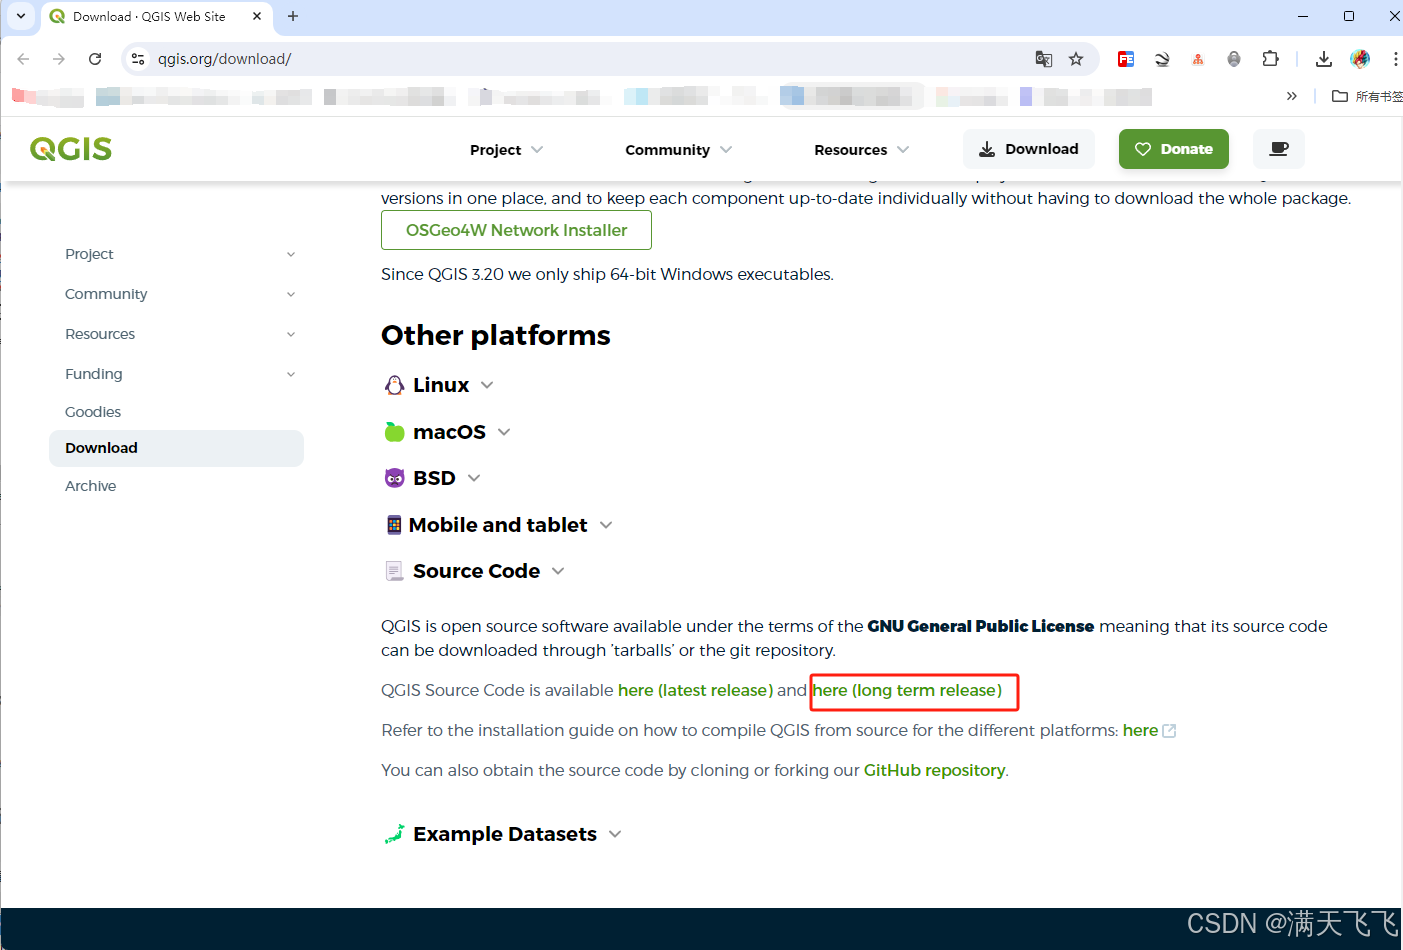Click the Linux penguin icon
The width and height of the screenshot is (1403, 950).
tap(395, 385)
